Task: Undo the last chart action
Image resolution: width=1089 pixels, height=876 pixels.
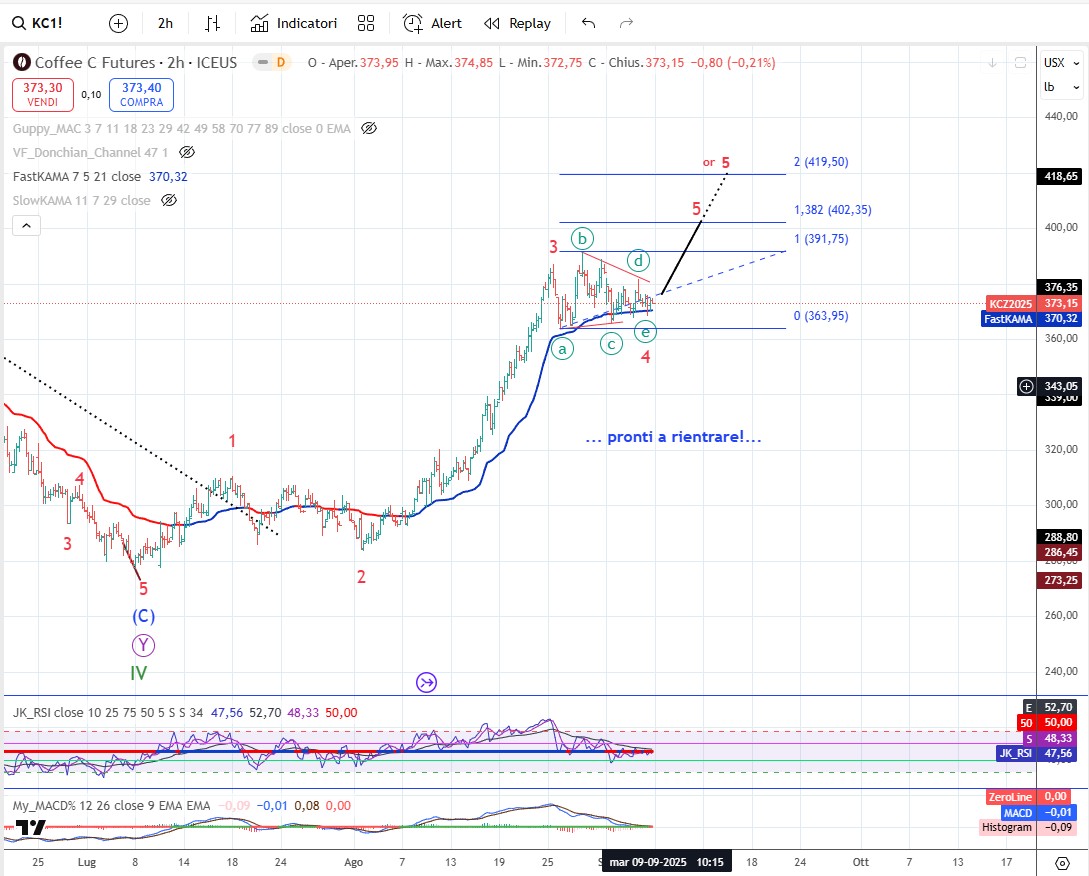Action: click(589, 23)
